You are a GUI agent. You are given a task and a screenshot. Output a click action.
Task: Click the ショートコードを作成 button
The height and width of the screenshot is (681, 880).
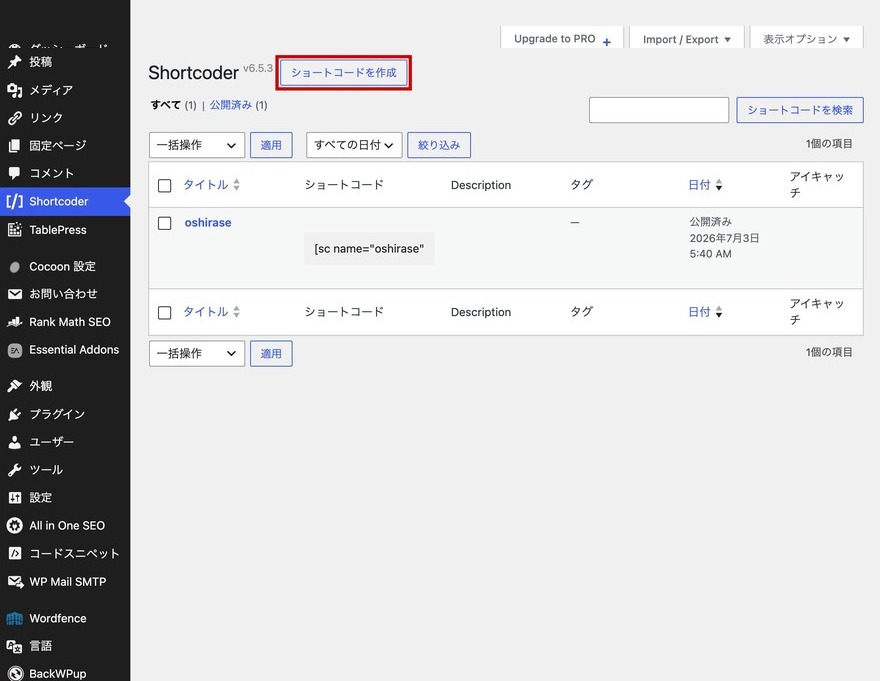343,72
